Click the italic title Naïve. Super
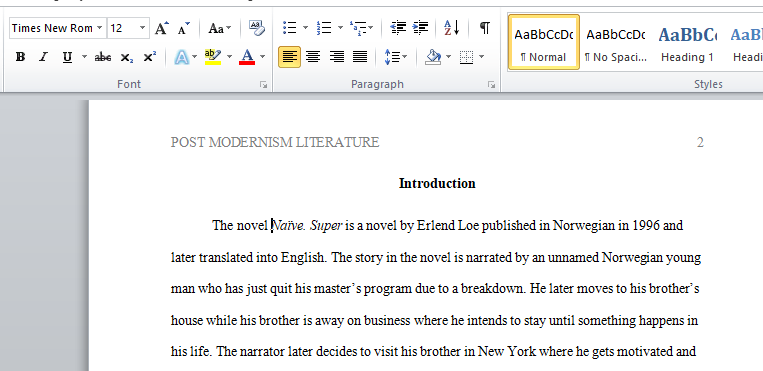The height and width of the screenshot is (371, 763). pos(308,226)
